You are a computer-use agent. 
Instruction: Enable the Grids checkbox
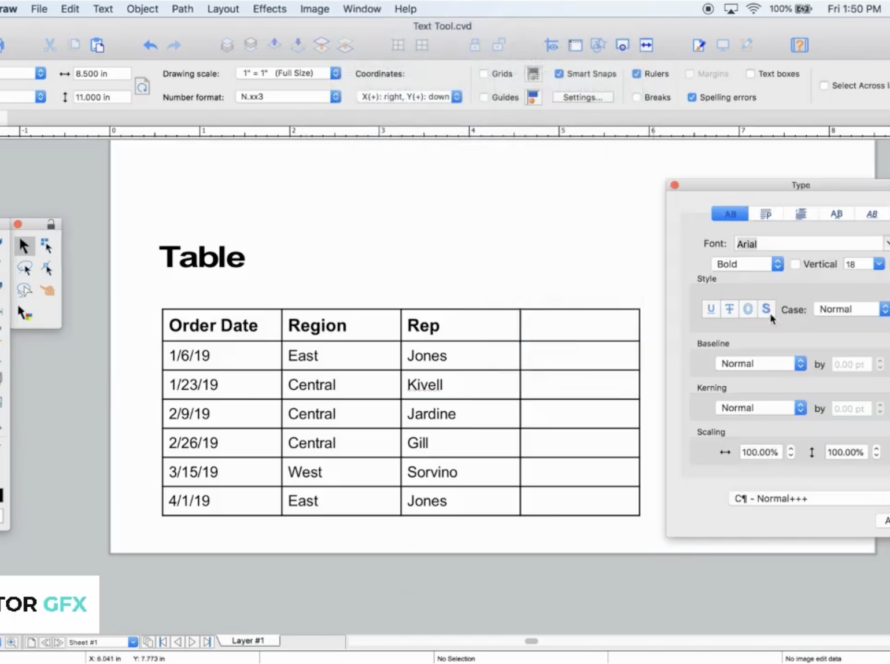tap(484, 74)
